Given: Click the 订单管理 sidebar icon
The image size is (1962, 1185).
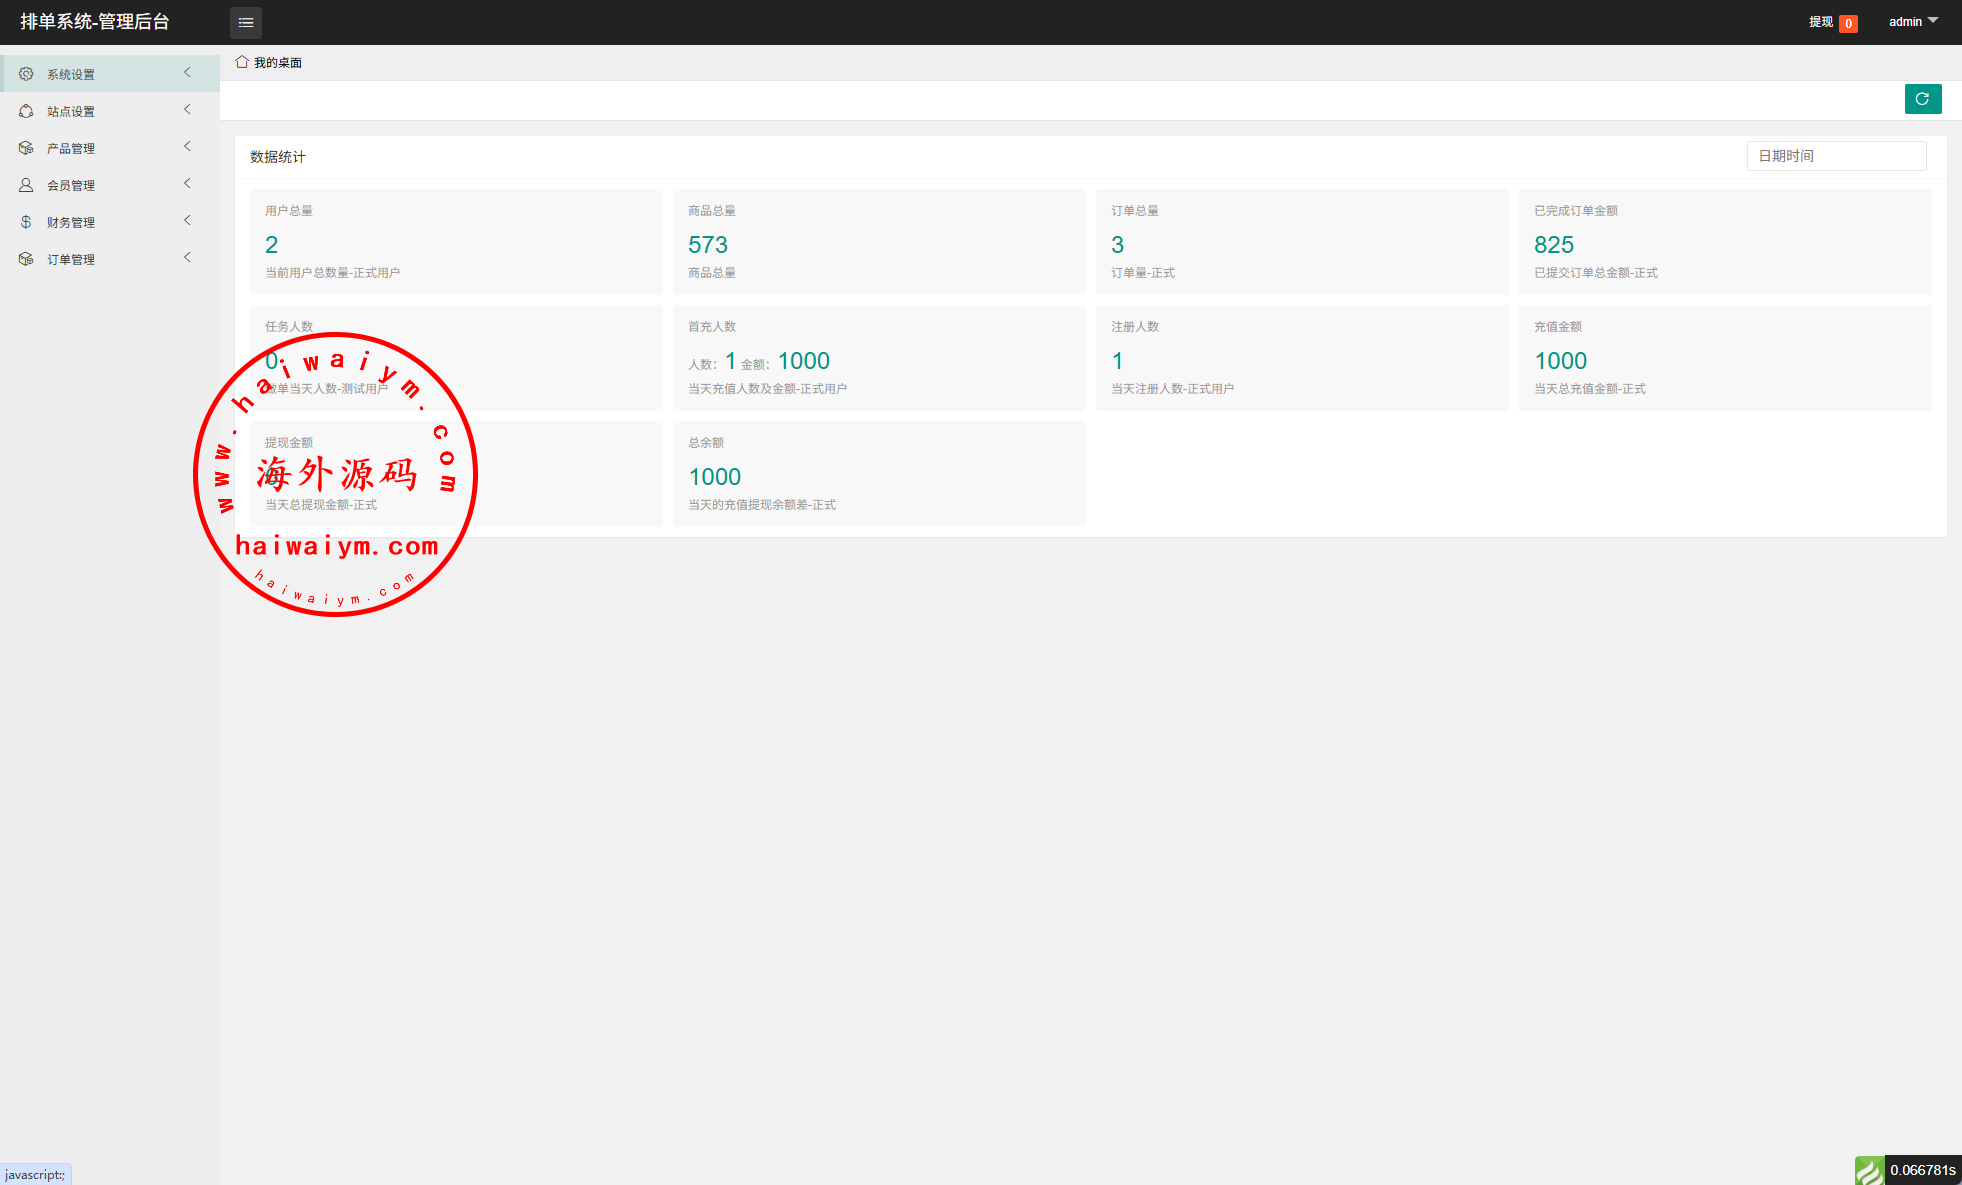Looking at the screenshot, I should click(26, 259).
